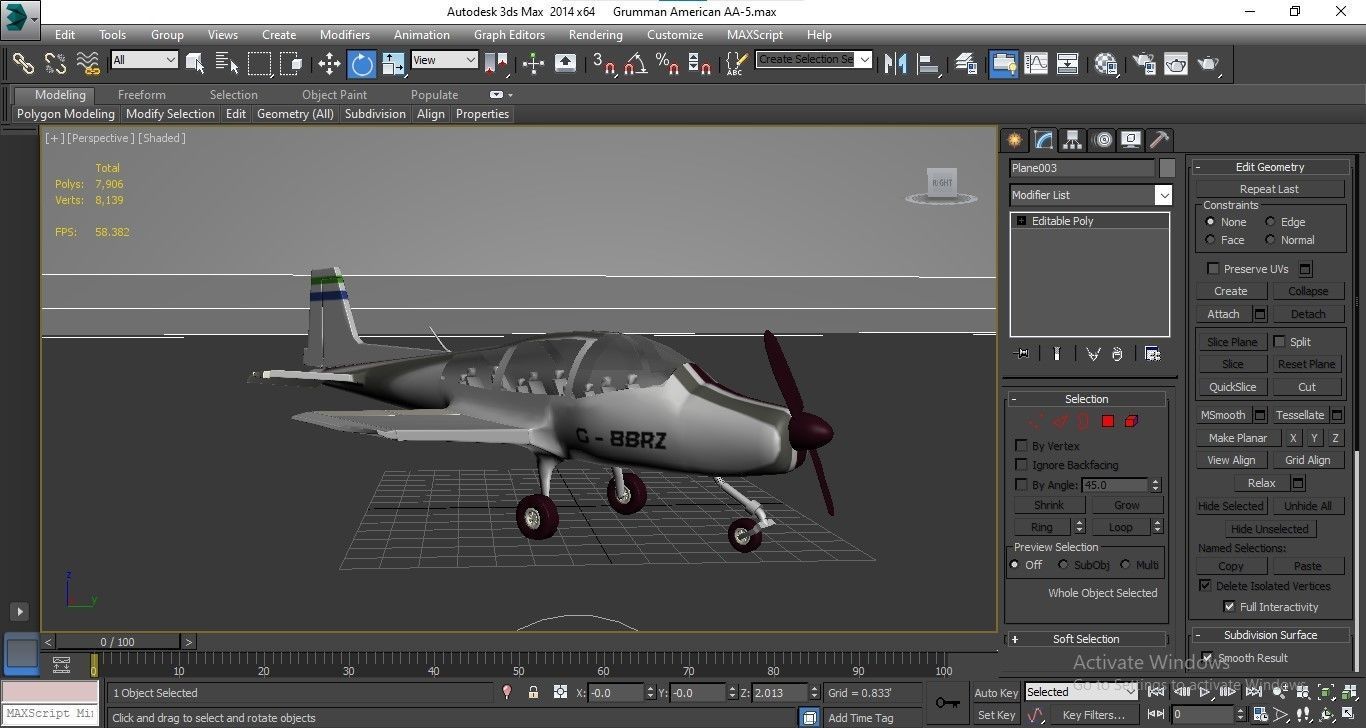
Task: Enable Preserve UVs checkbox
Action: pos(1213,269)
